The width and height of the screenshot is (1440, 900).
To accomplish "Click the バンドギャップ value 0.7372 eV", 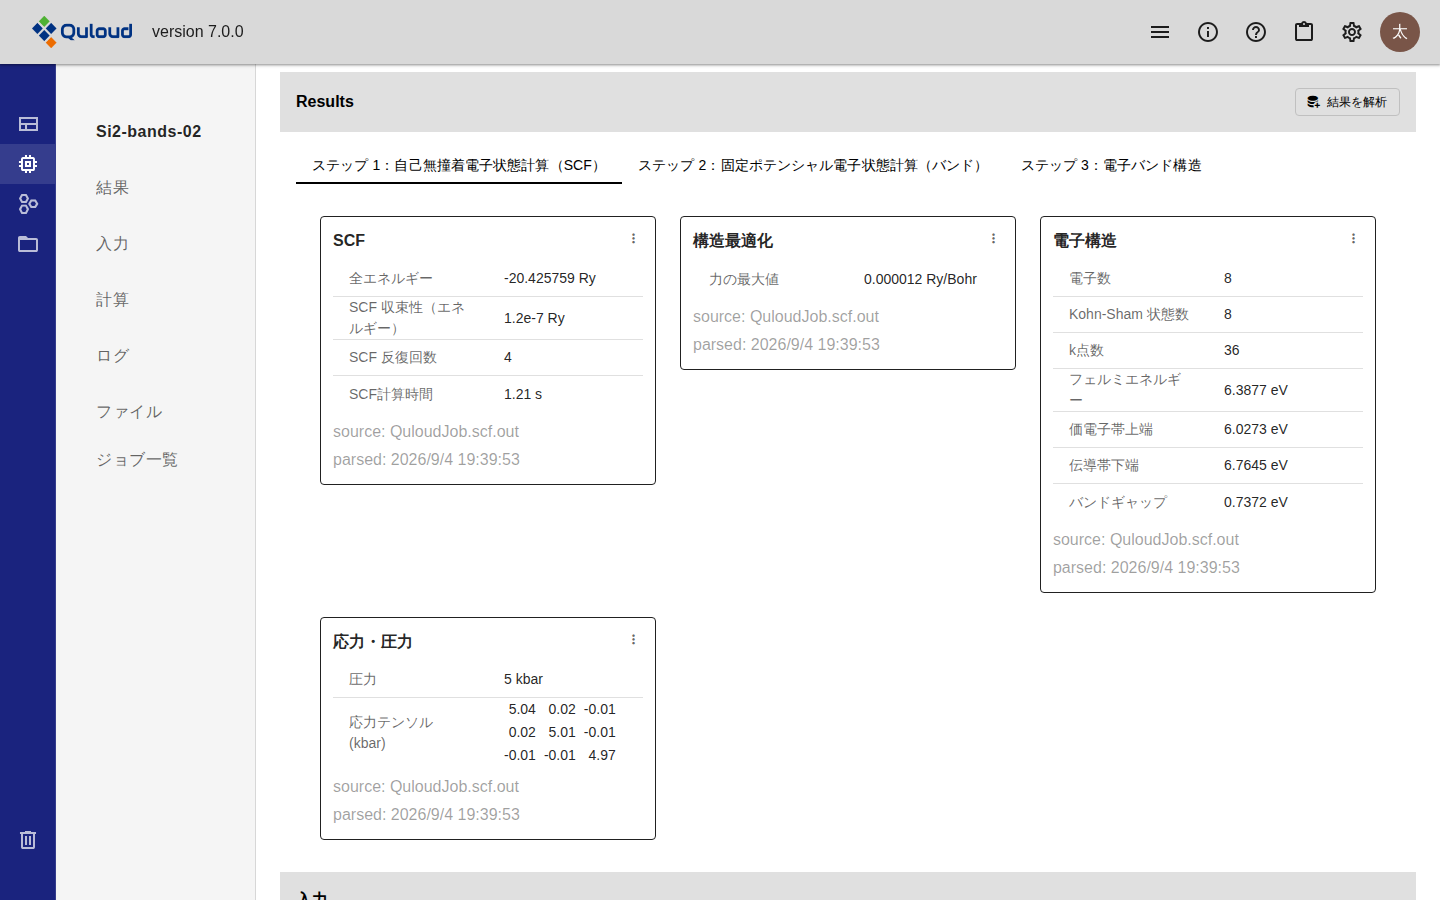I will coord(1256,502).
